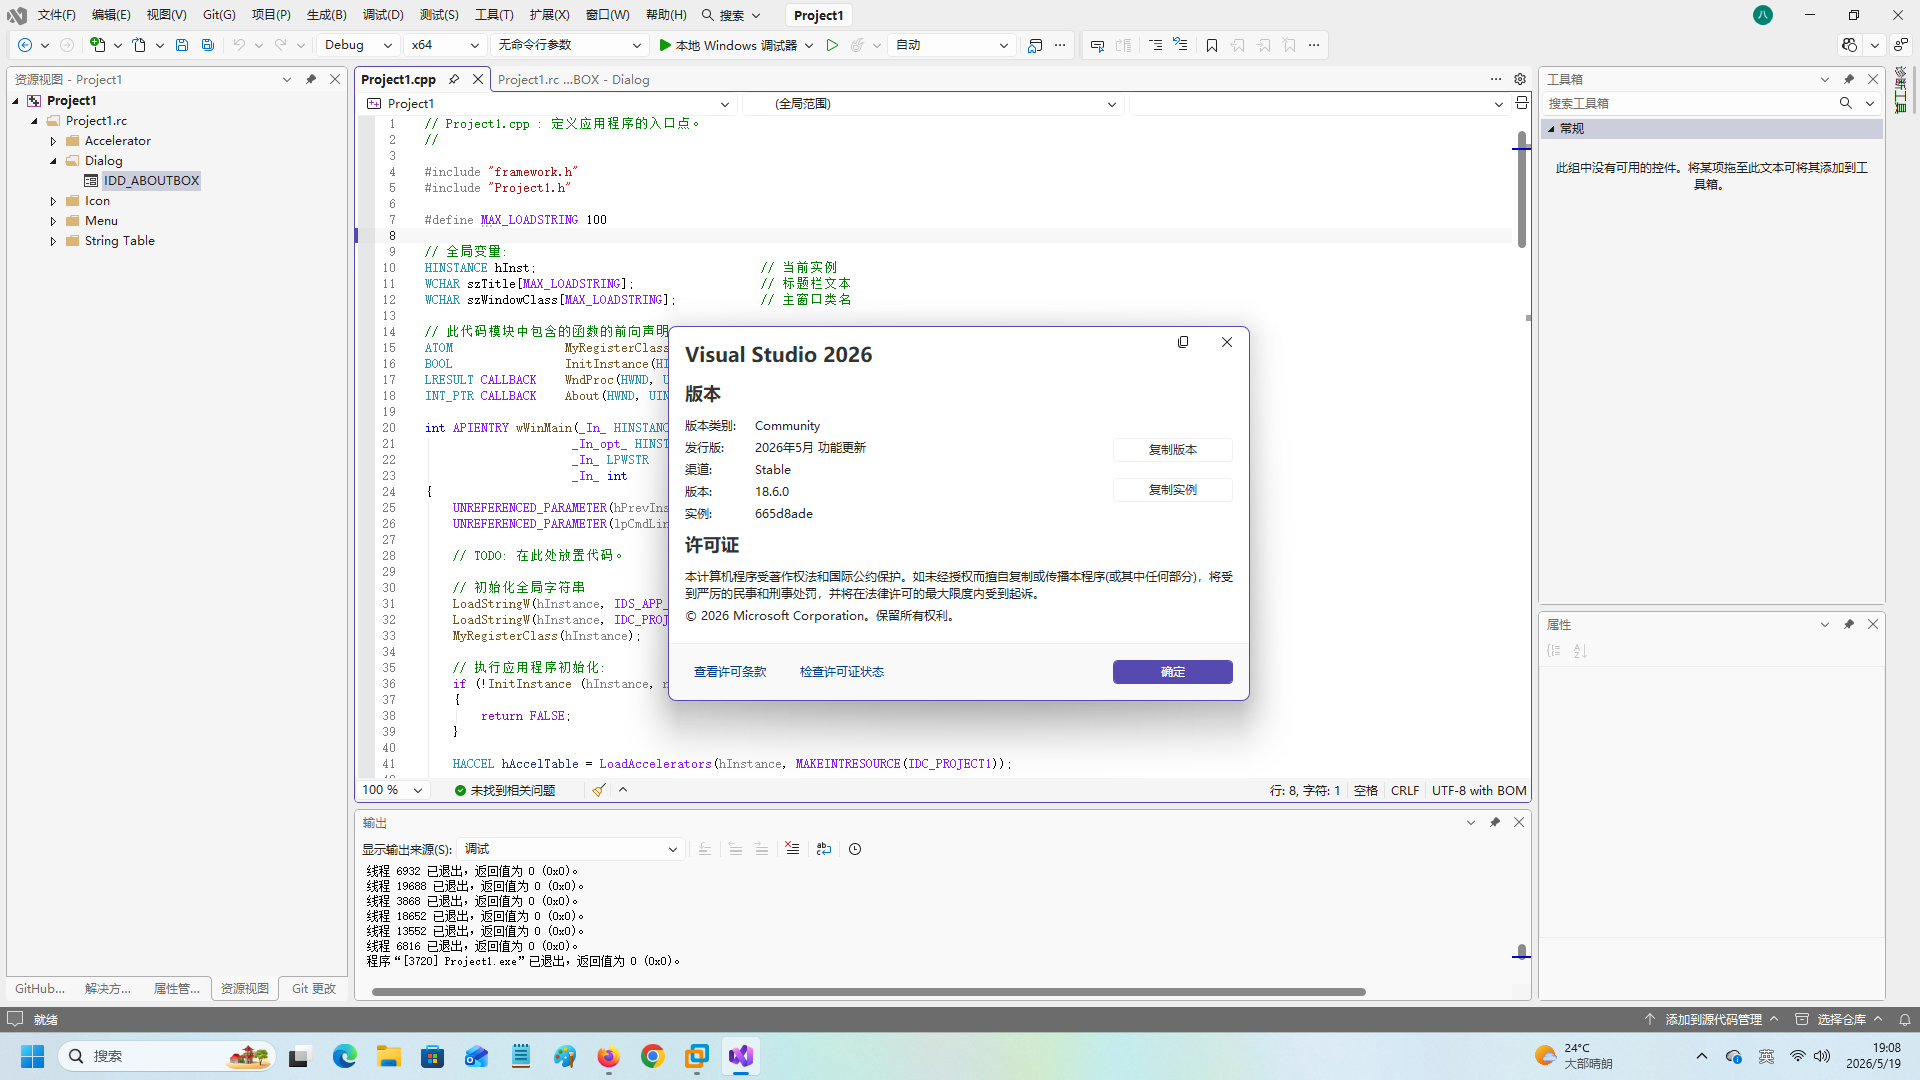The image size is (1920, 1080).
Task: Click the copy icon in About dialog
Action: click(1183, 342)
